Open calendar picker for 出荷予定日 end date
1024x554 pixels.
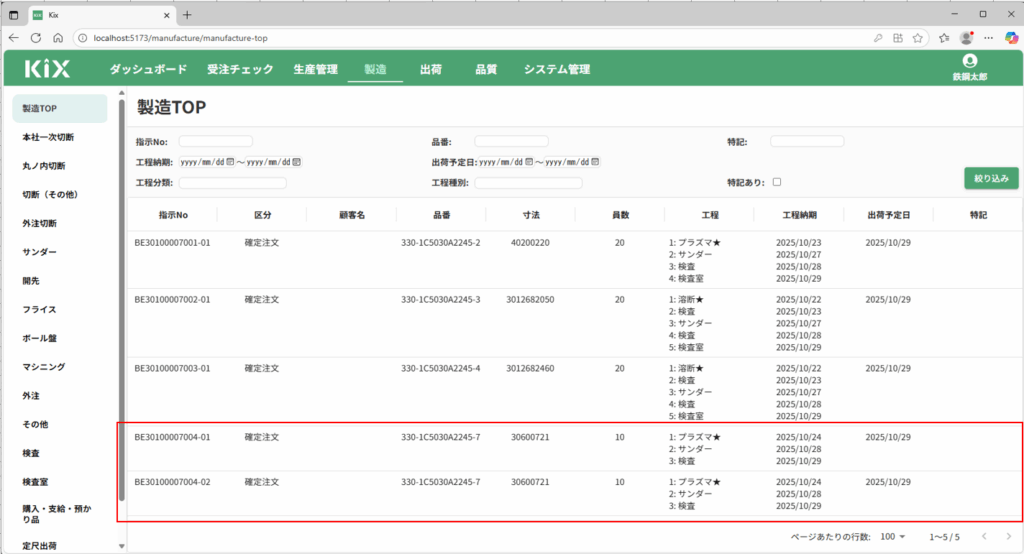coord(597,162)
